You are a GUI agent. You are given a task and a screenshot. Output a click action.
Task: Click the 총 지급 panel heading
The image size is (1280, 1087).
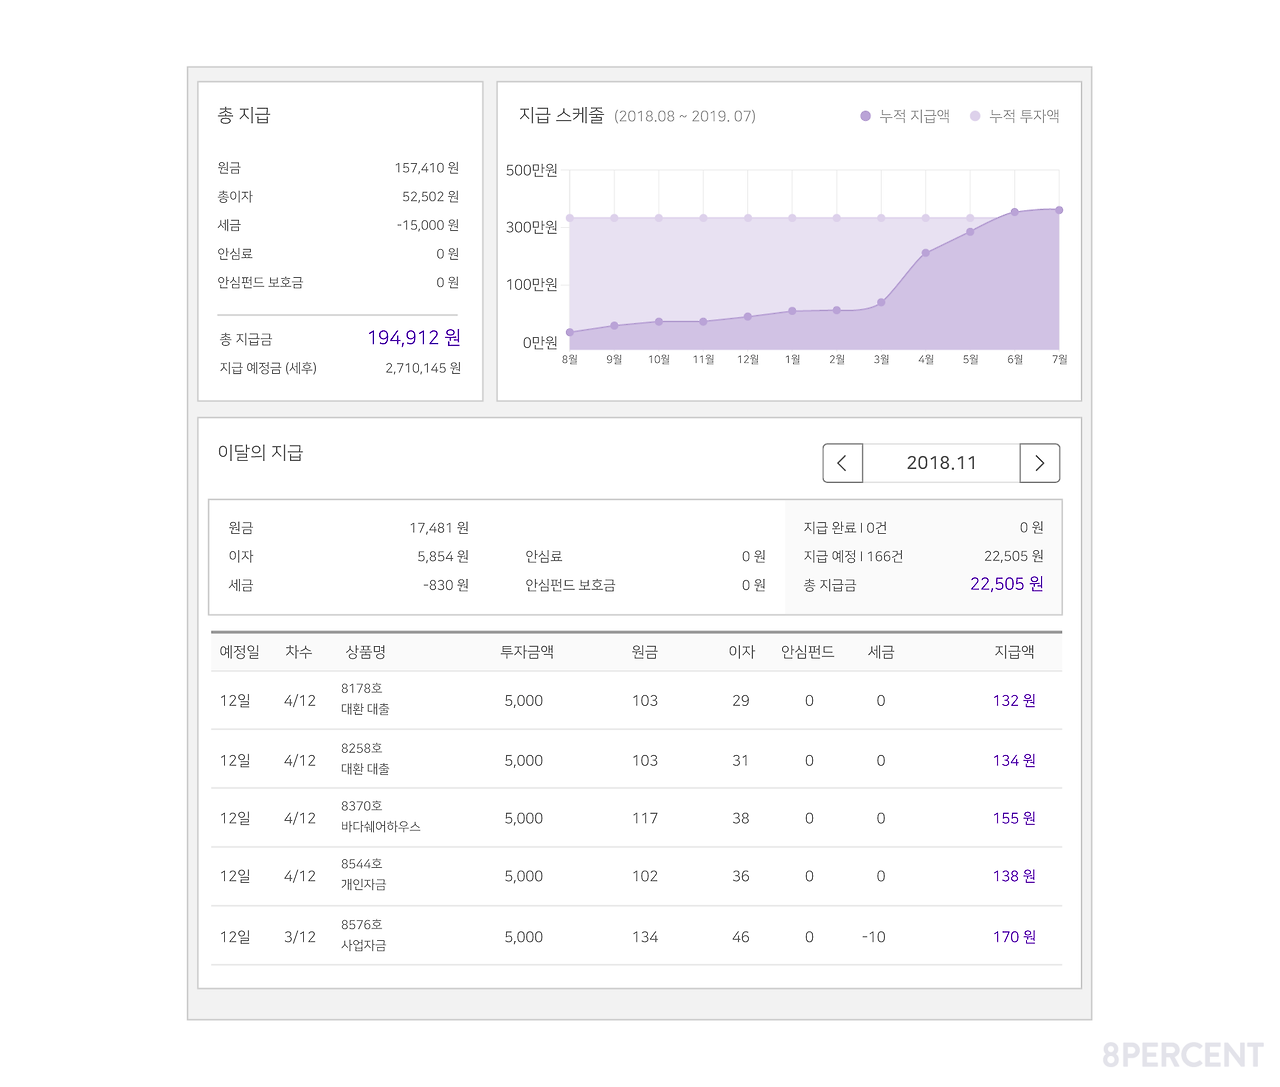(244, 115)
